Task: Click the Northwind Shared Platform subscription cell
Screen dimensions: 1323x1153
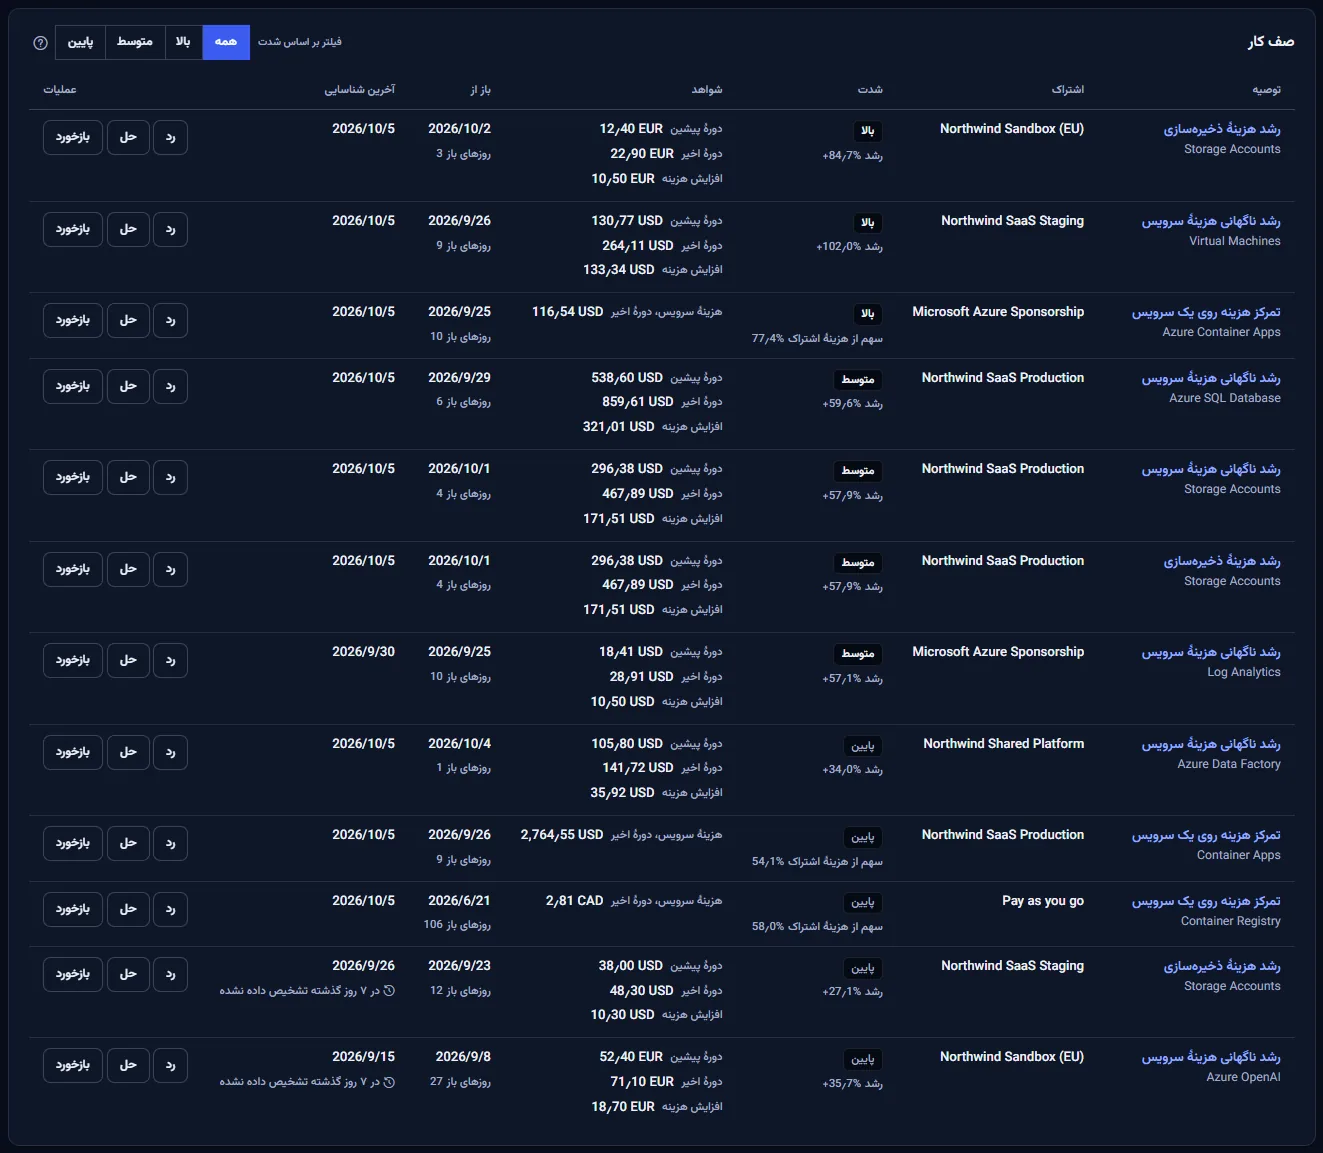Action: click(x=1004, y=744)
